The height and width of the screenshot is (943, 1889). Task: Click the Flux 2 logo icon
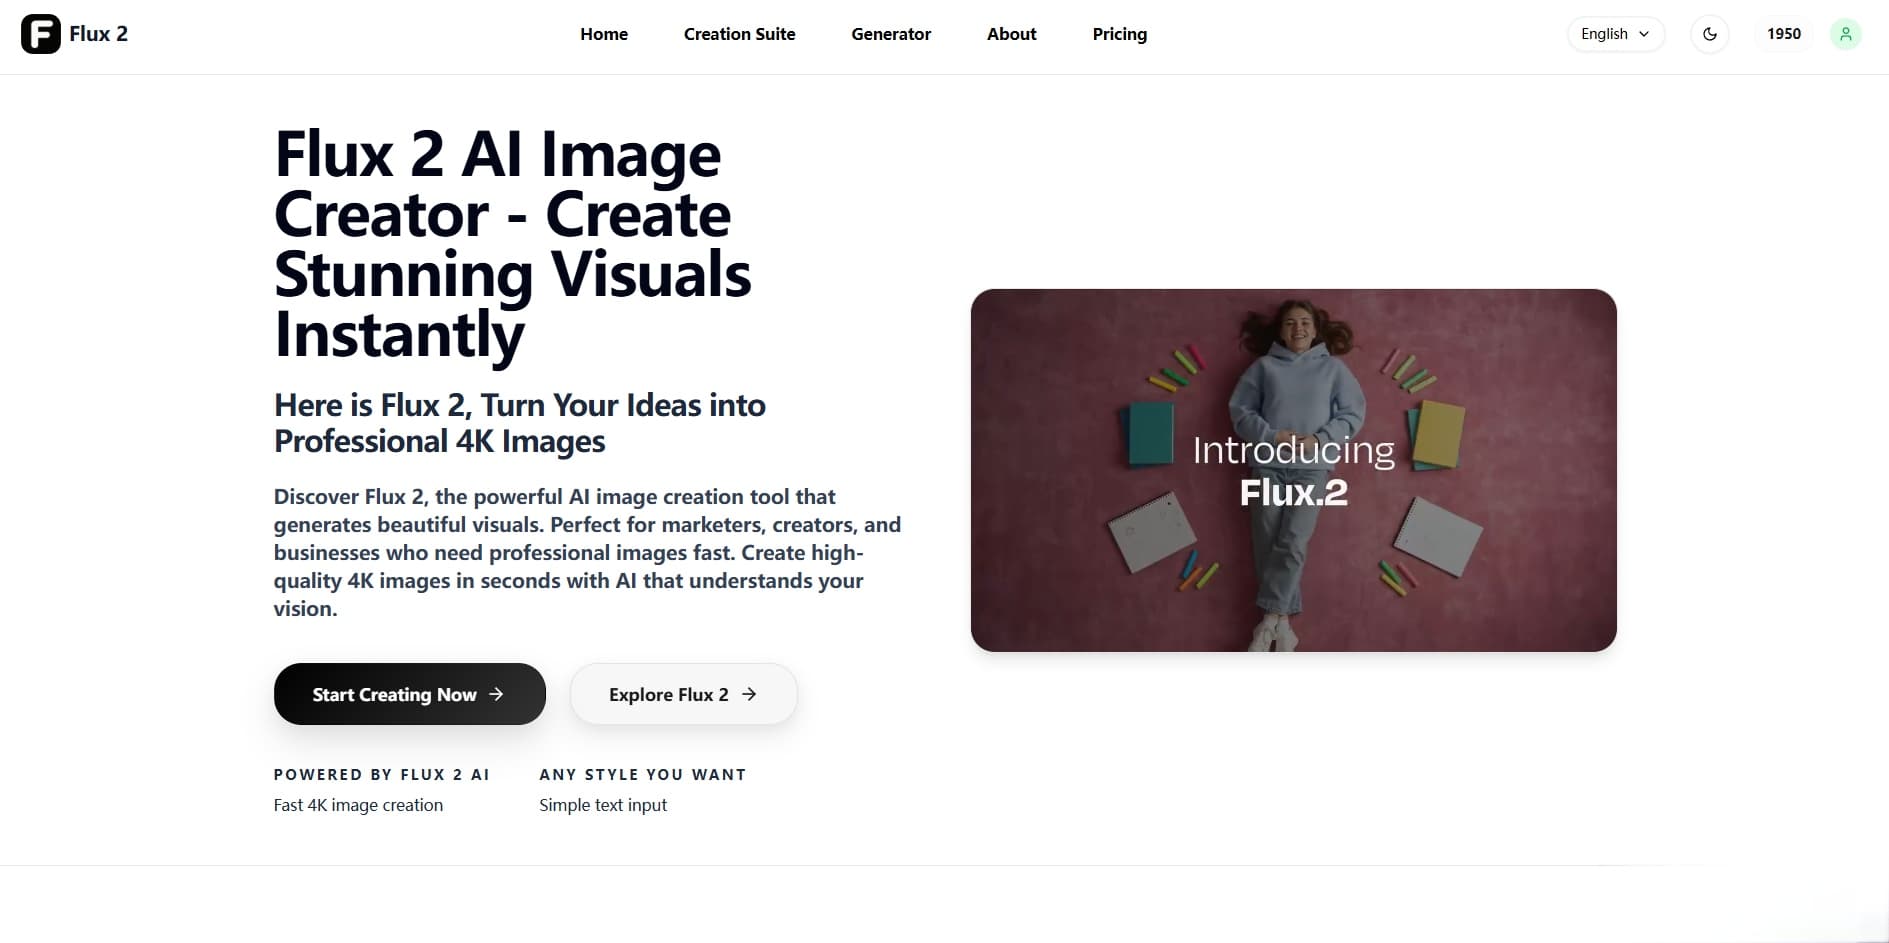click(x=41, y=34)
